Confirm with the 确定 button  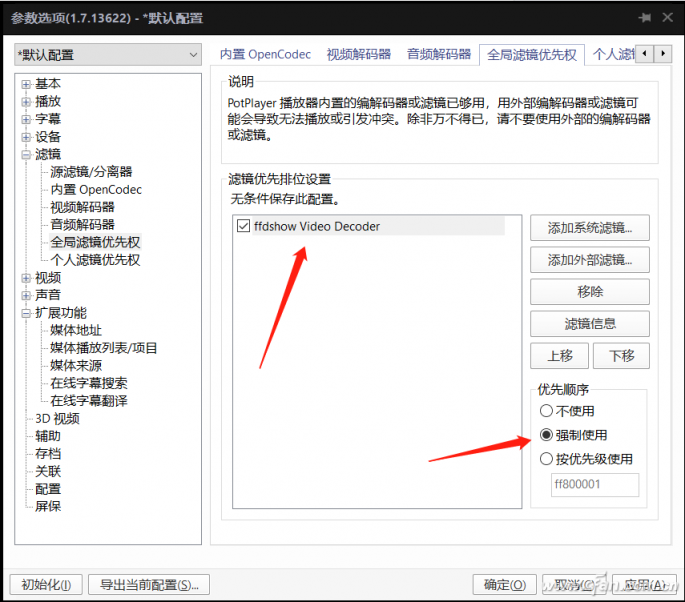[x=505, y=585]
